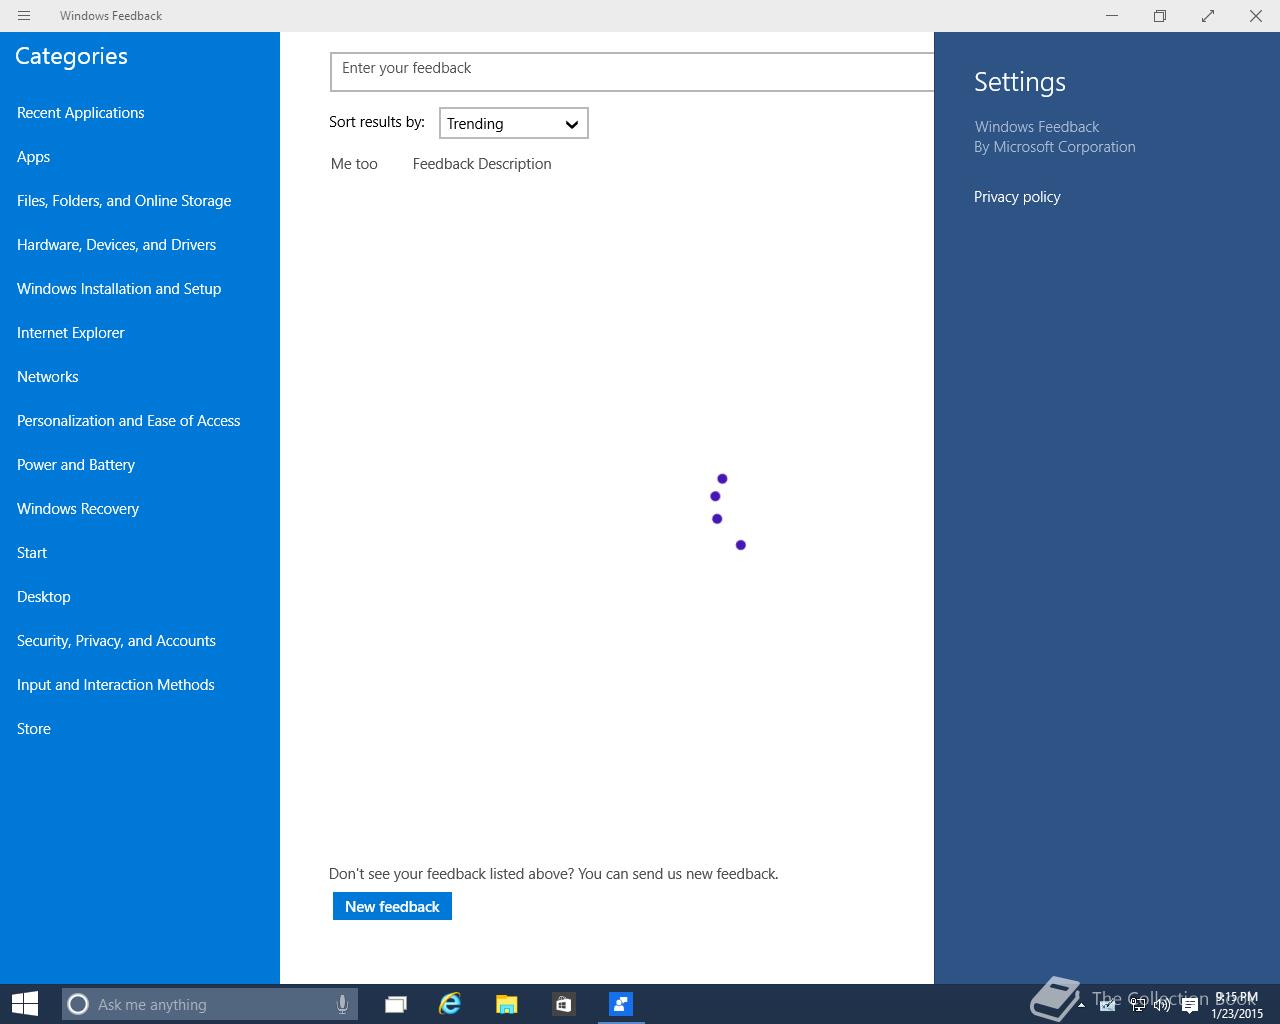1280x1024 pixels.
Task: Select the Power and Battery category
Action: pos(76,465)
